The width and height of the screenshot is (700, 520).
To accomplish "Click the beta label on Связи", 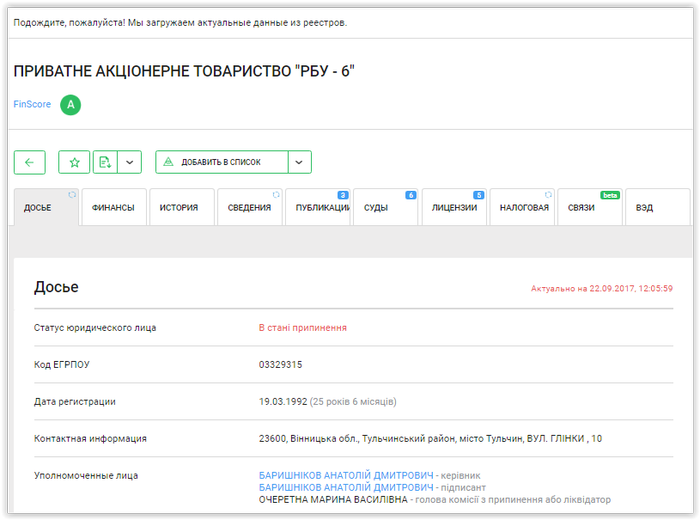I will click(610, 195).
